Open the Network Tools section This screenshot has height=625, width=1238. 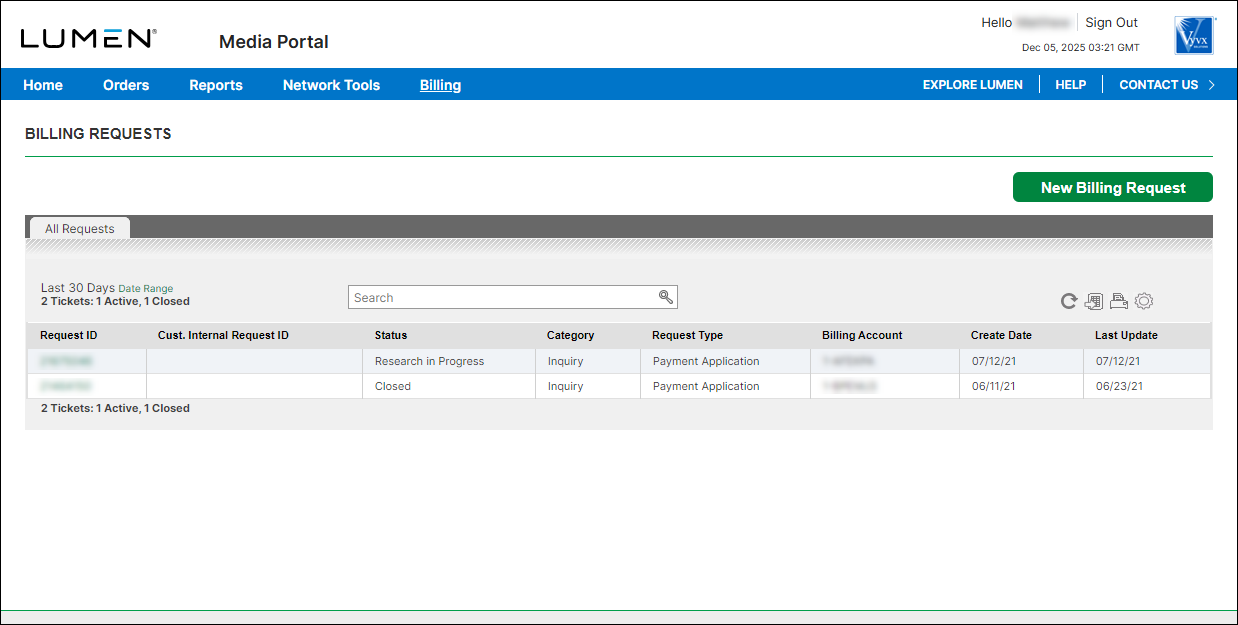click(x=331, y=85)
